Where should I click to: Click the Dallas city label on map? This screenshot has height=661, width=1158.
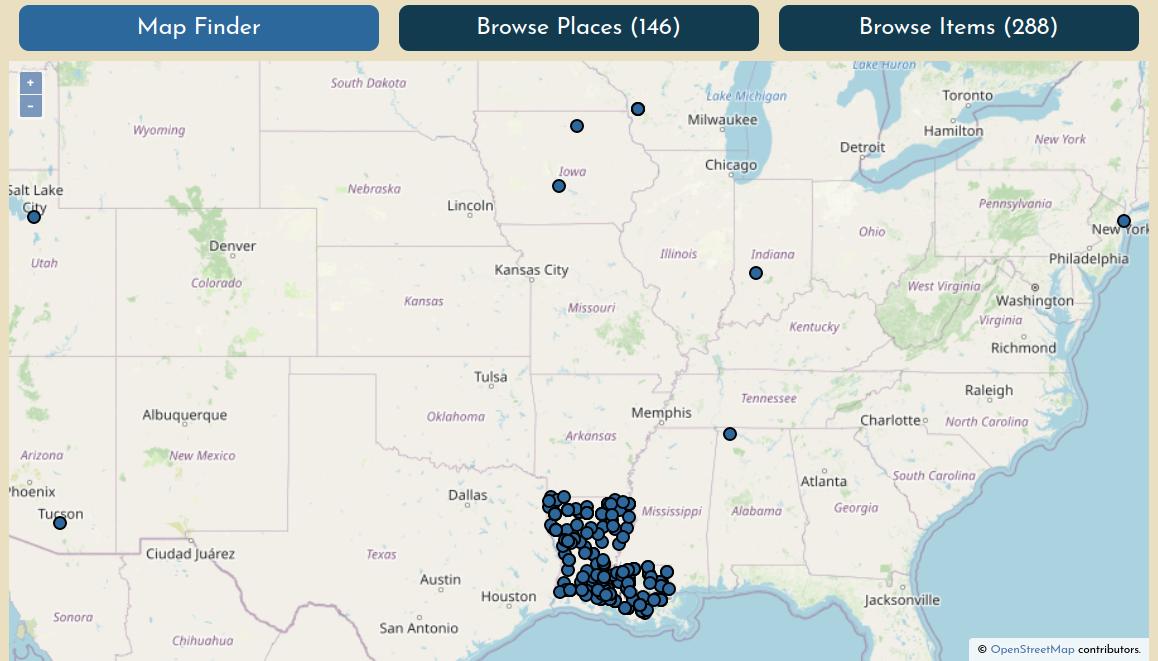coord(468,495)
